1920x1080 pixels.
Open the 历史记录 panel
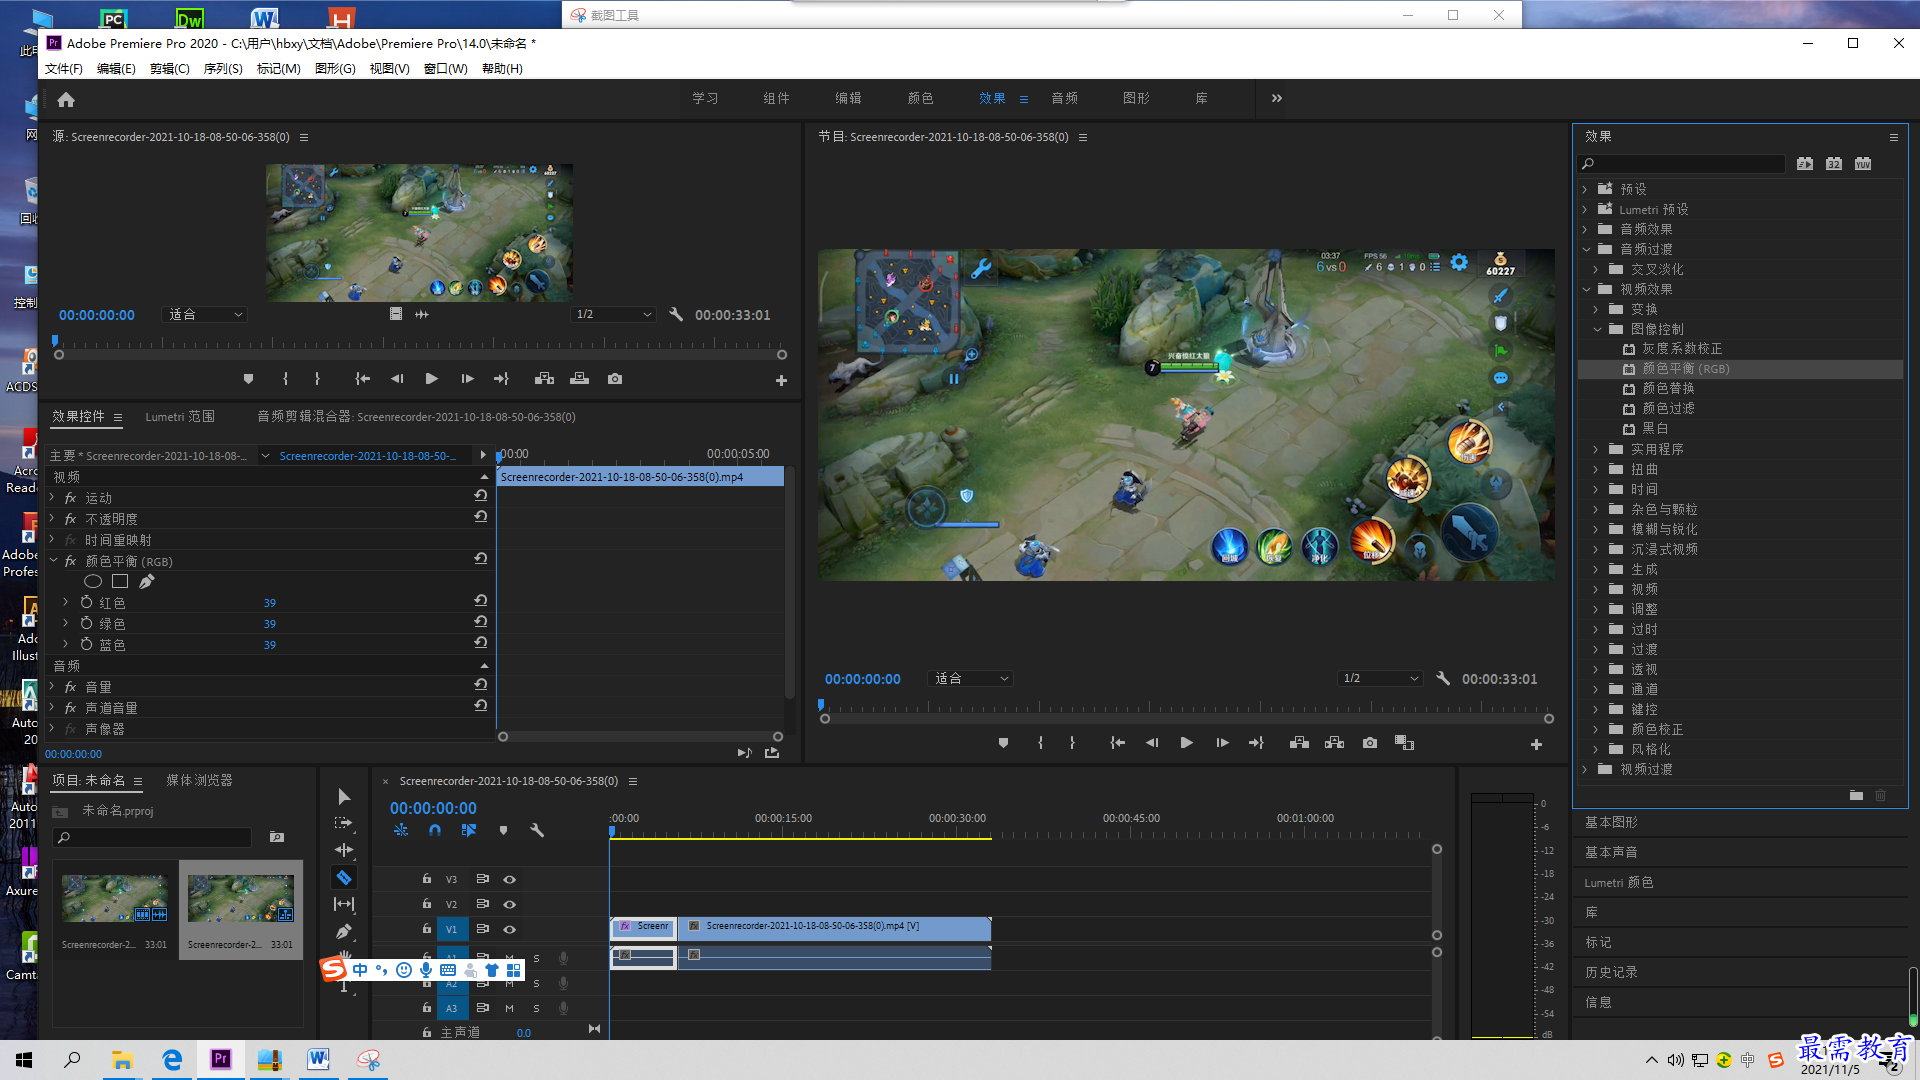(x=1611, y=972)
